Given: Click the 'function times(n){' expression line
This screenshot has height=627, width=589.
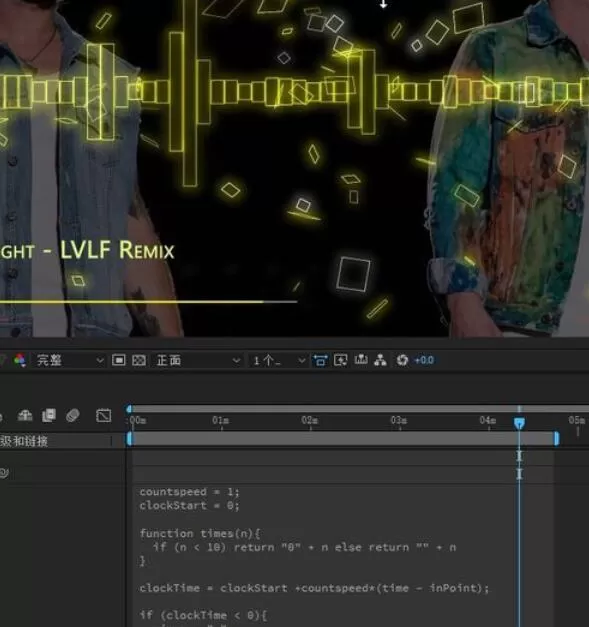Looking at the screenshot, I should pos(200,533).
